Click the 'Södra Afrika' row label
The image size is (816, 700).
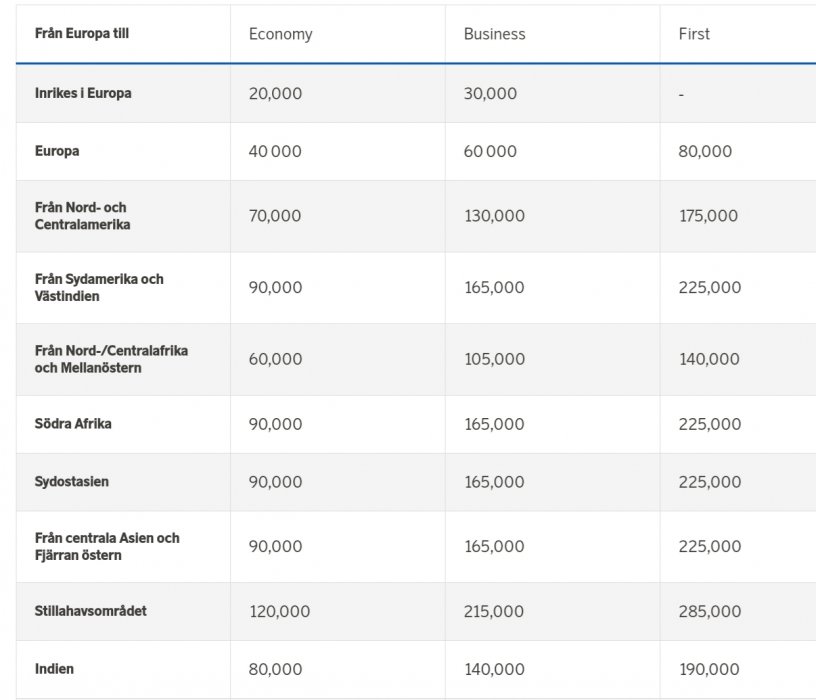coord(73,424)
